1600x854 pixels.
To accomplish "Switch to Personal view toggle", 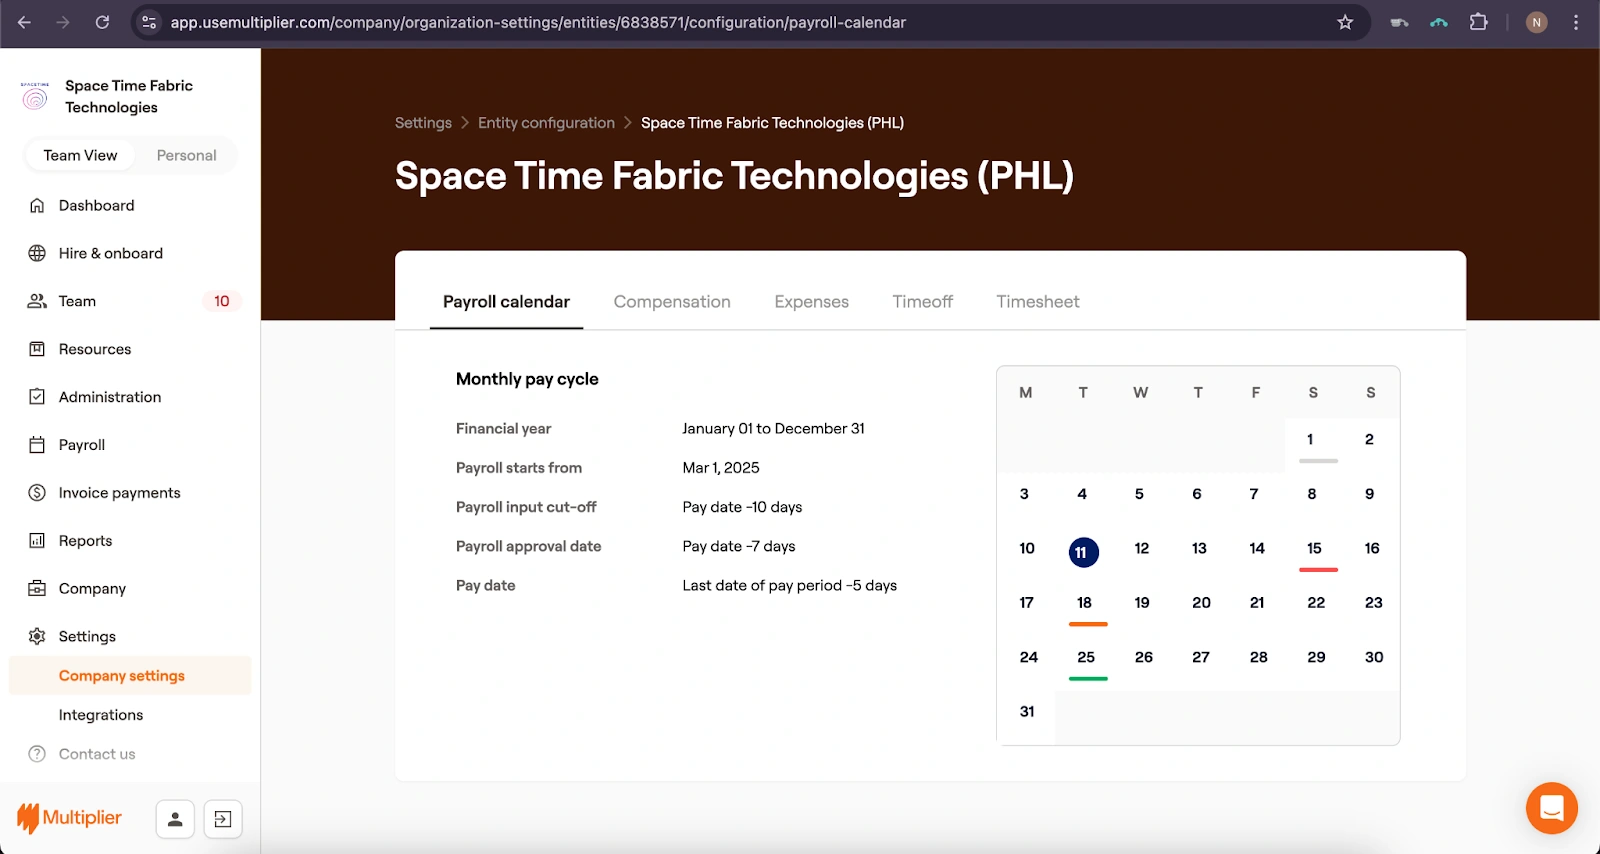I will point(186,155).
